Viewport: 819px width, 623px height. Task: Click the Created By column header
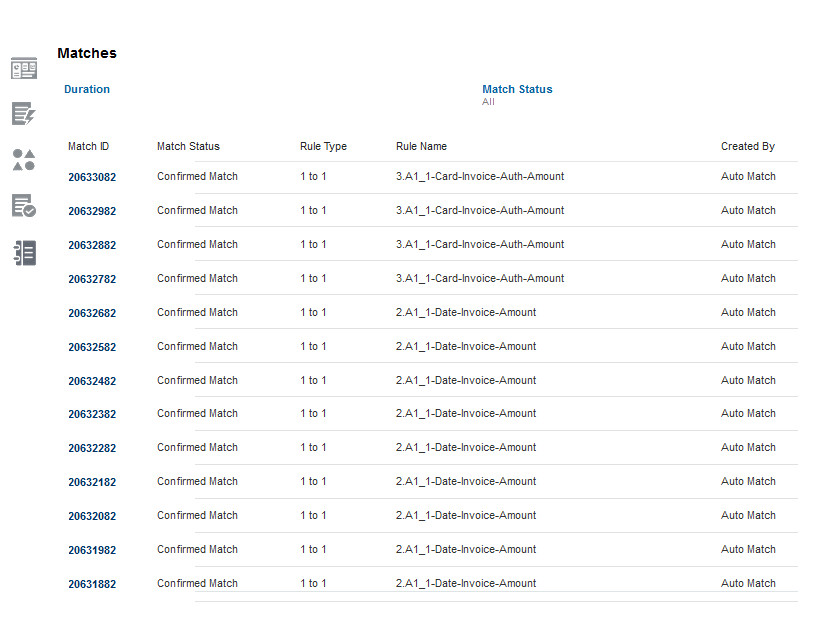click(747, 146)
